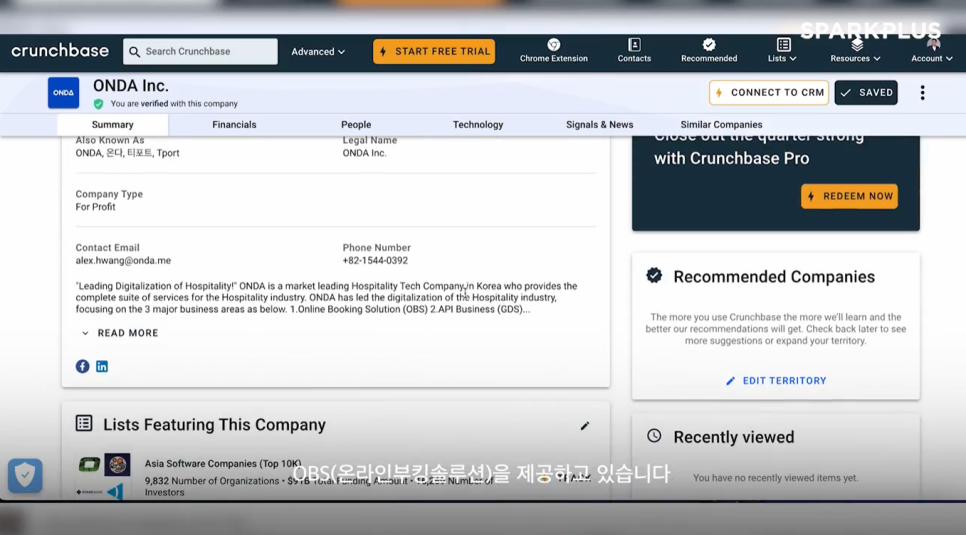The height and width of the screenshot is (535, 966).
Task: Expand the Resources dropdown menu
Action: [855, 59]
